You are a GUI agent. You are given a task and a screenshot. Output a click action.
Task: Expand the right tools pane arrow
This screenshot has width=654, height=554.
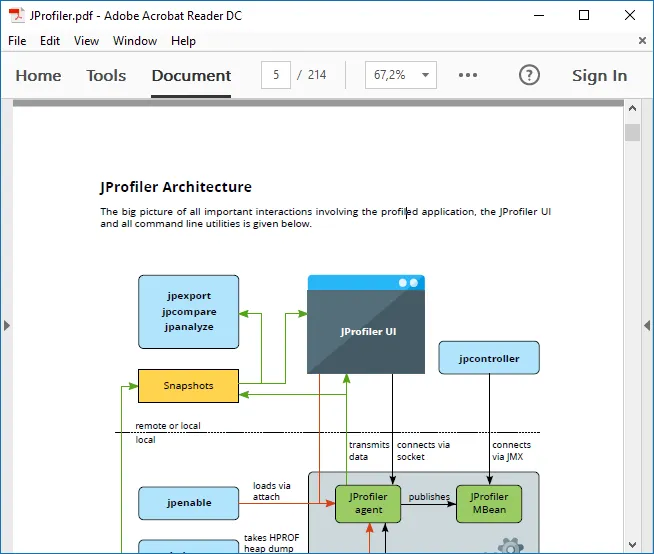pyautogui.click(x=647, y=325)
